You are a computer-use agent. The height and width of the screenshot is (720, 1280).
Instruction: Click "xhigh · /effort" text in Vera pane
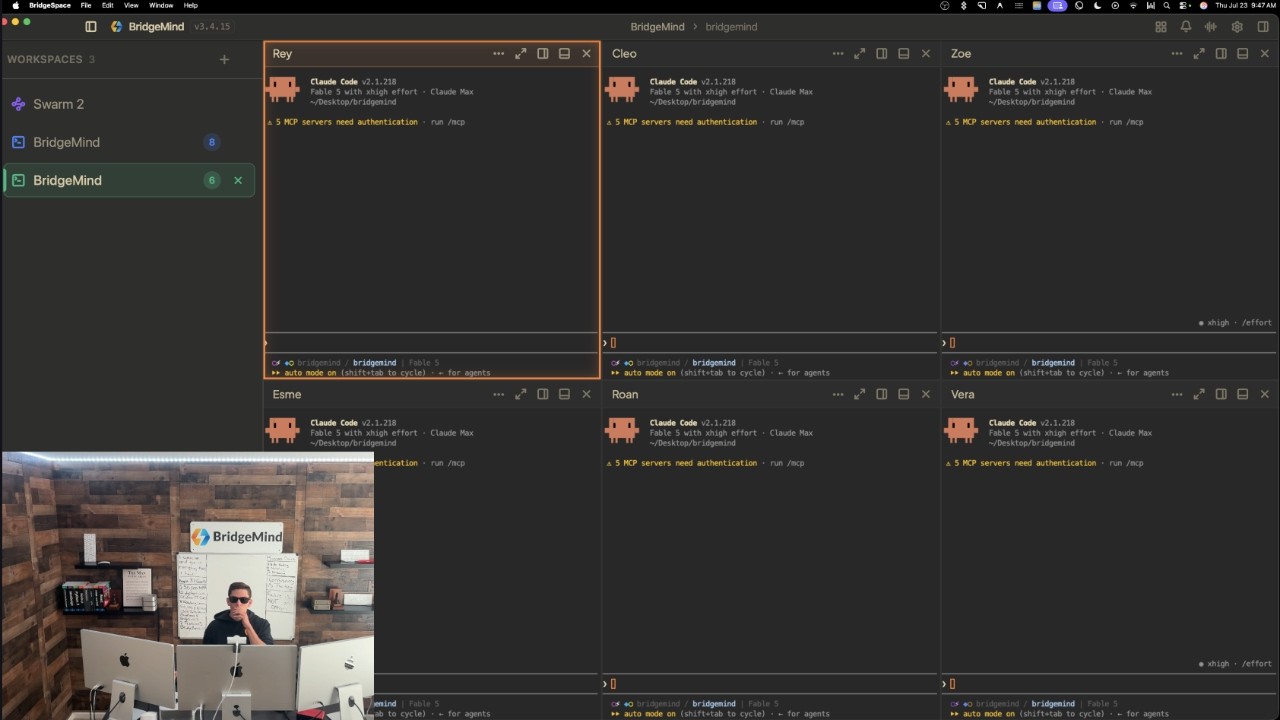(x=1239, y=664)
